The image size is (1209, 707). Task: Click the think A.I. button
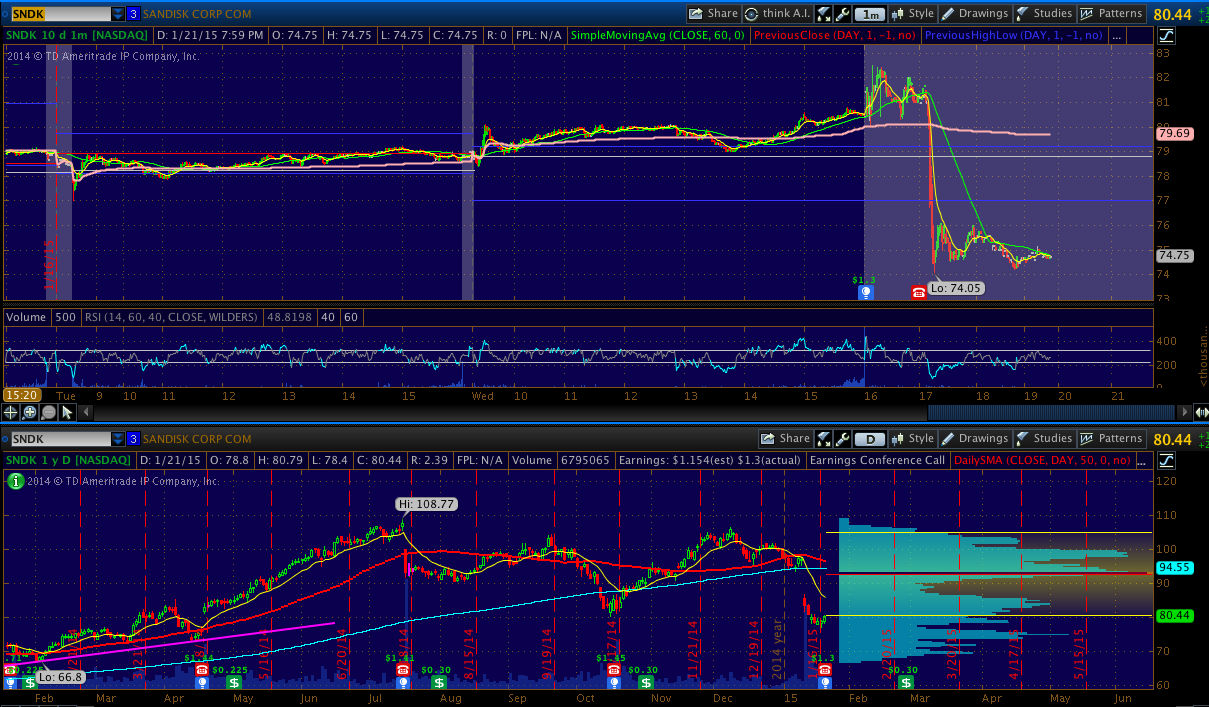[777, 14]
